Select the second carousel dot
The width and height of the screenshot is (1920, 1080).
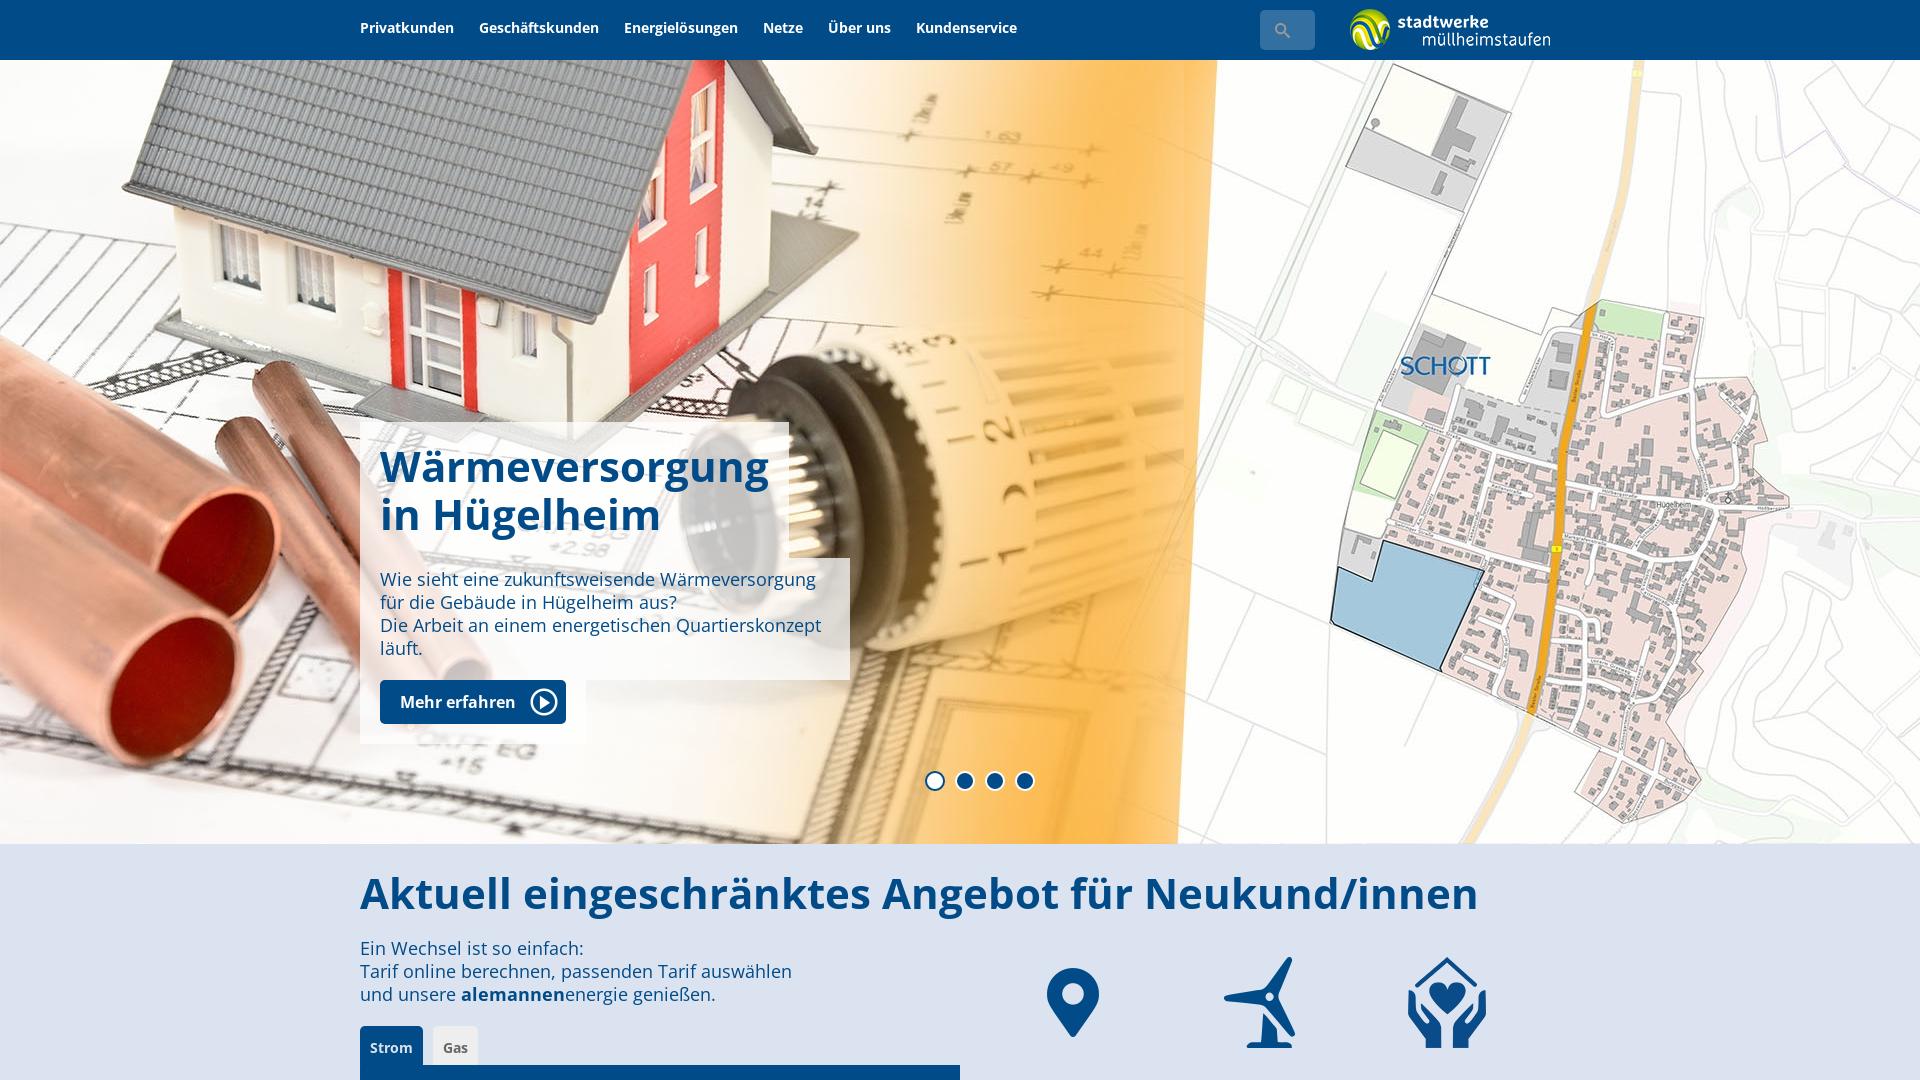click(x=965, y=781)
